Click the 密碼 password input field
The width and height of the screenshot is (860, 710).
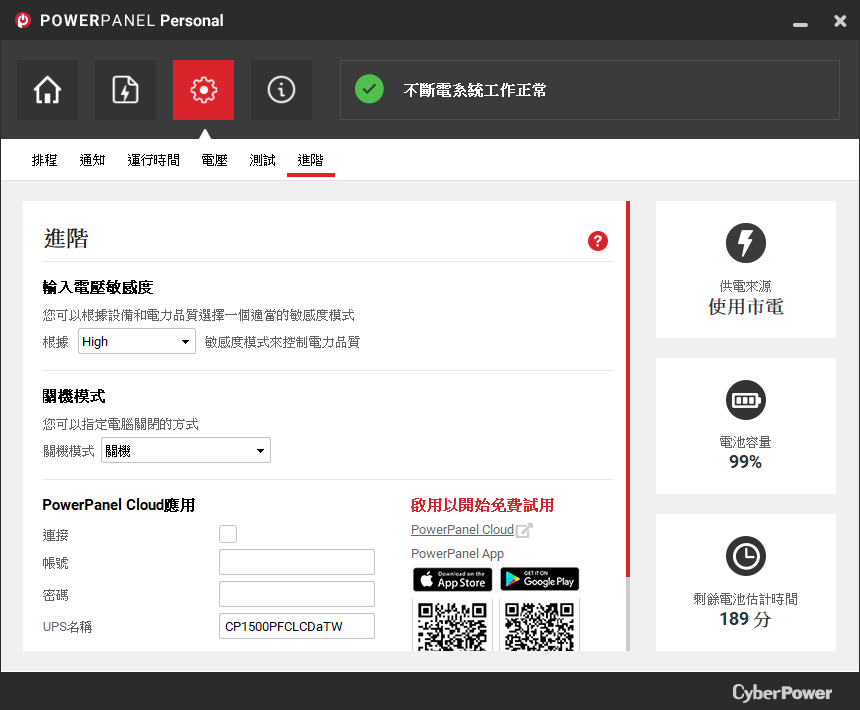pyautogui.click(x=297, y=594)
